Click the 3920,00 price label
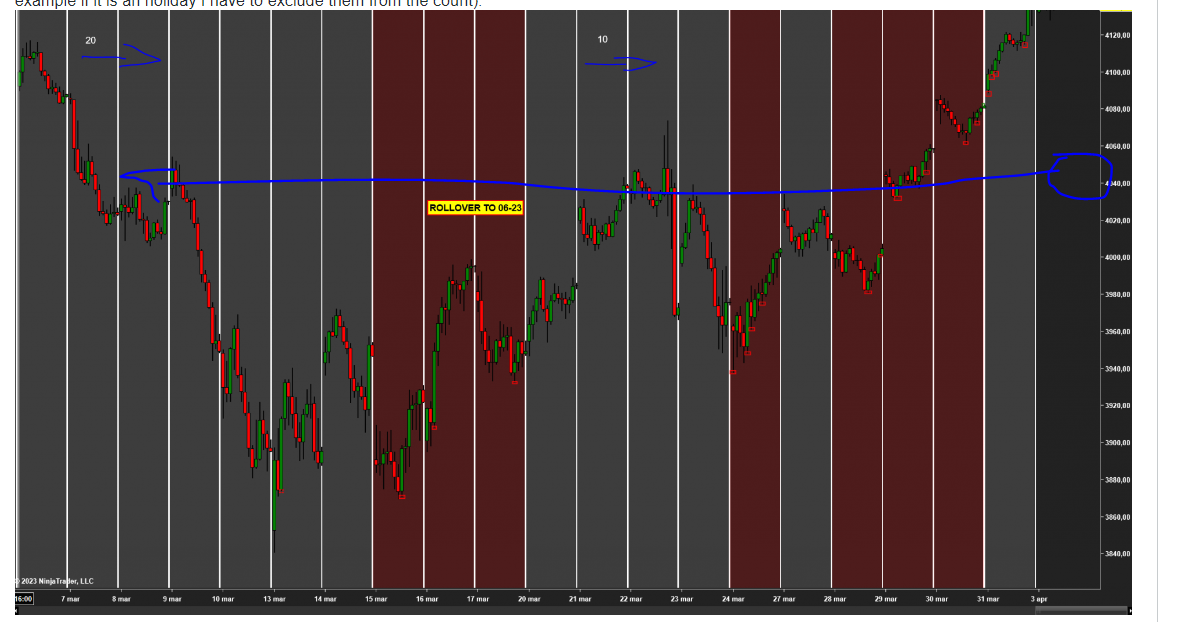 (1118, 405)
